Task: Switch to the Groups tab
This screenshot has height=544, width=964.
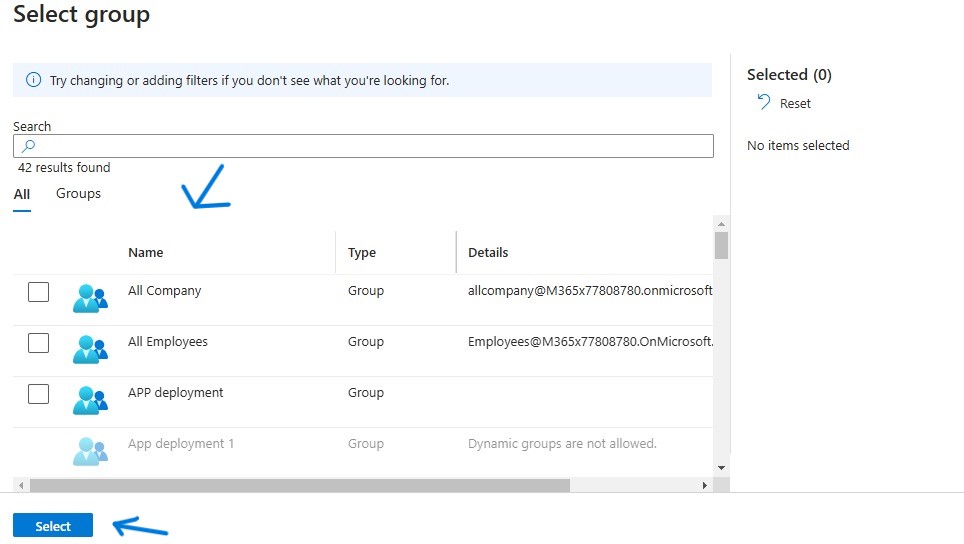Action: (78, 194)
